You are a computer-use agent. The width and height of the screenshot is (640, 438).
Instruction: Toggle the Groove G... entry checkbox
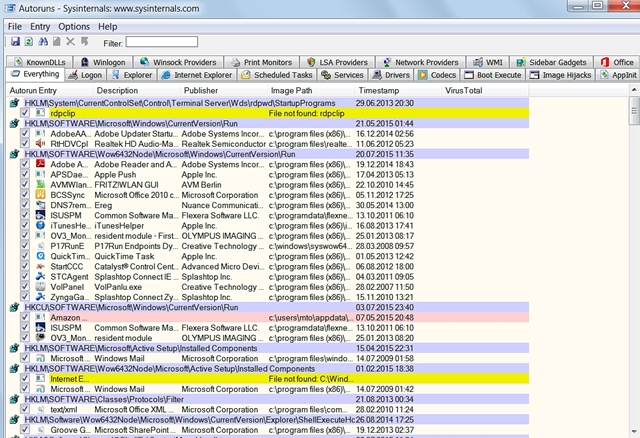(25, 429)
